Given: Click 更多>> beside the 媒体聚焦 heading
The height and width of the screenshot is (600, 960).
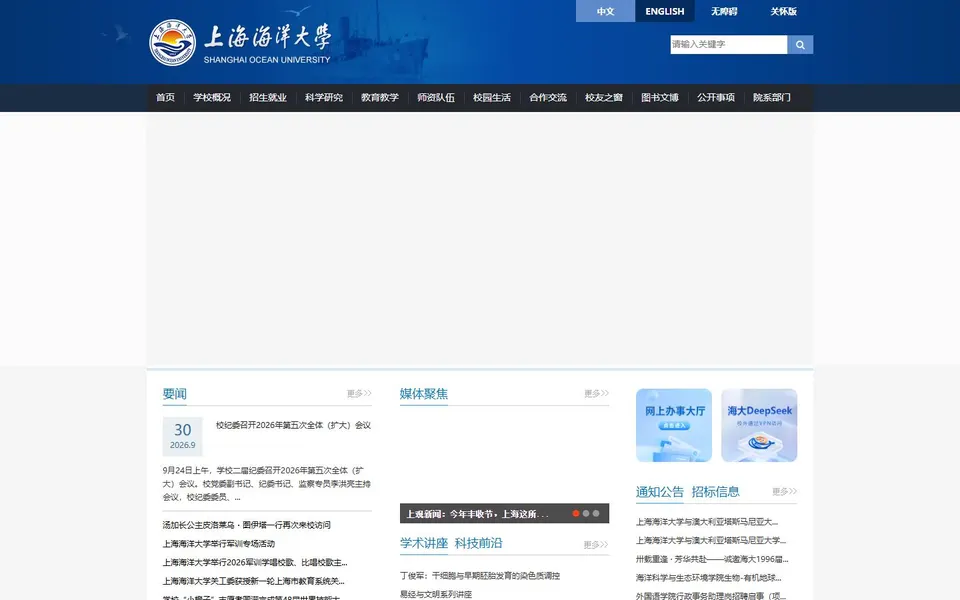Looking at the screenshot, I should tap(596, 394).
